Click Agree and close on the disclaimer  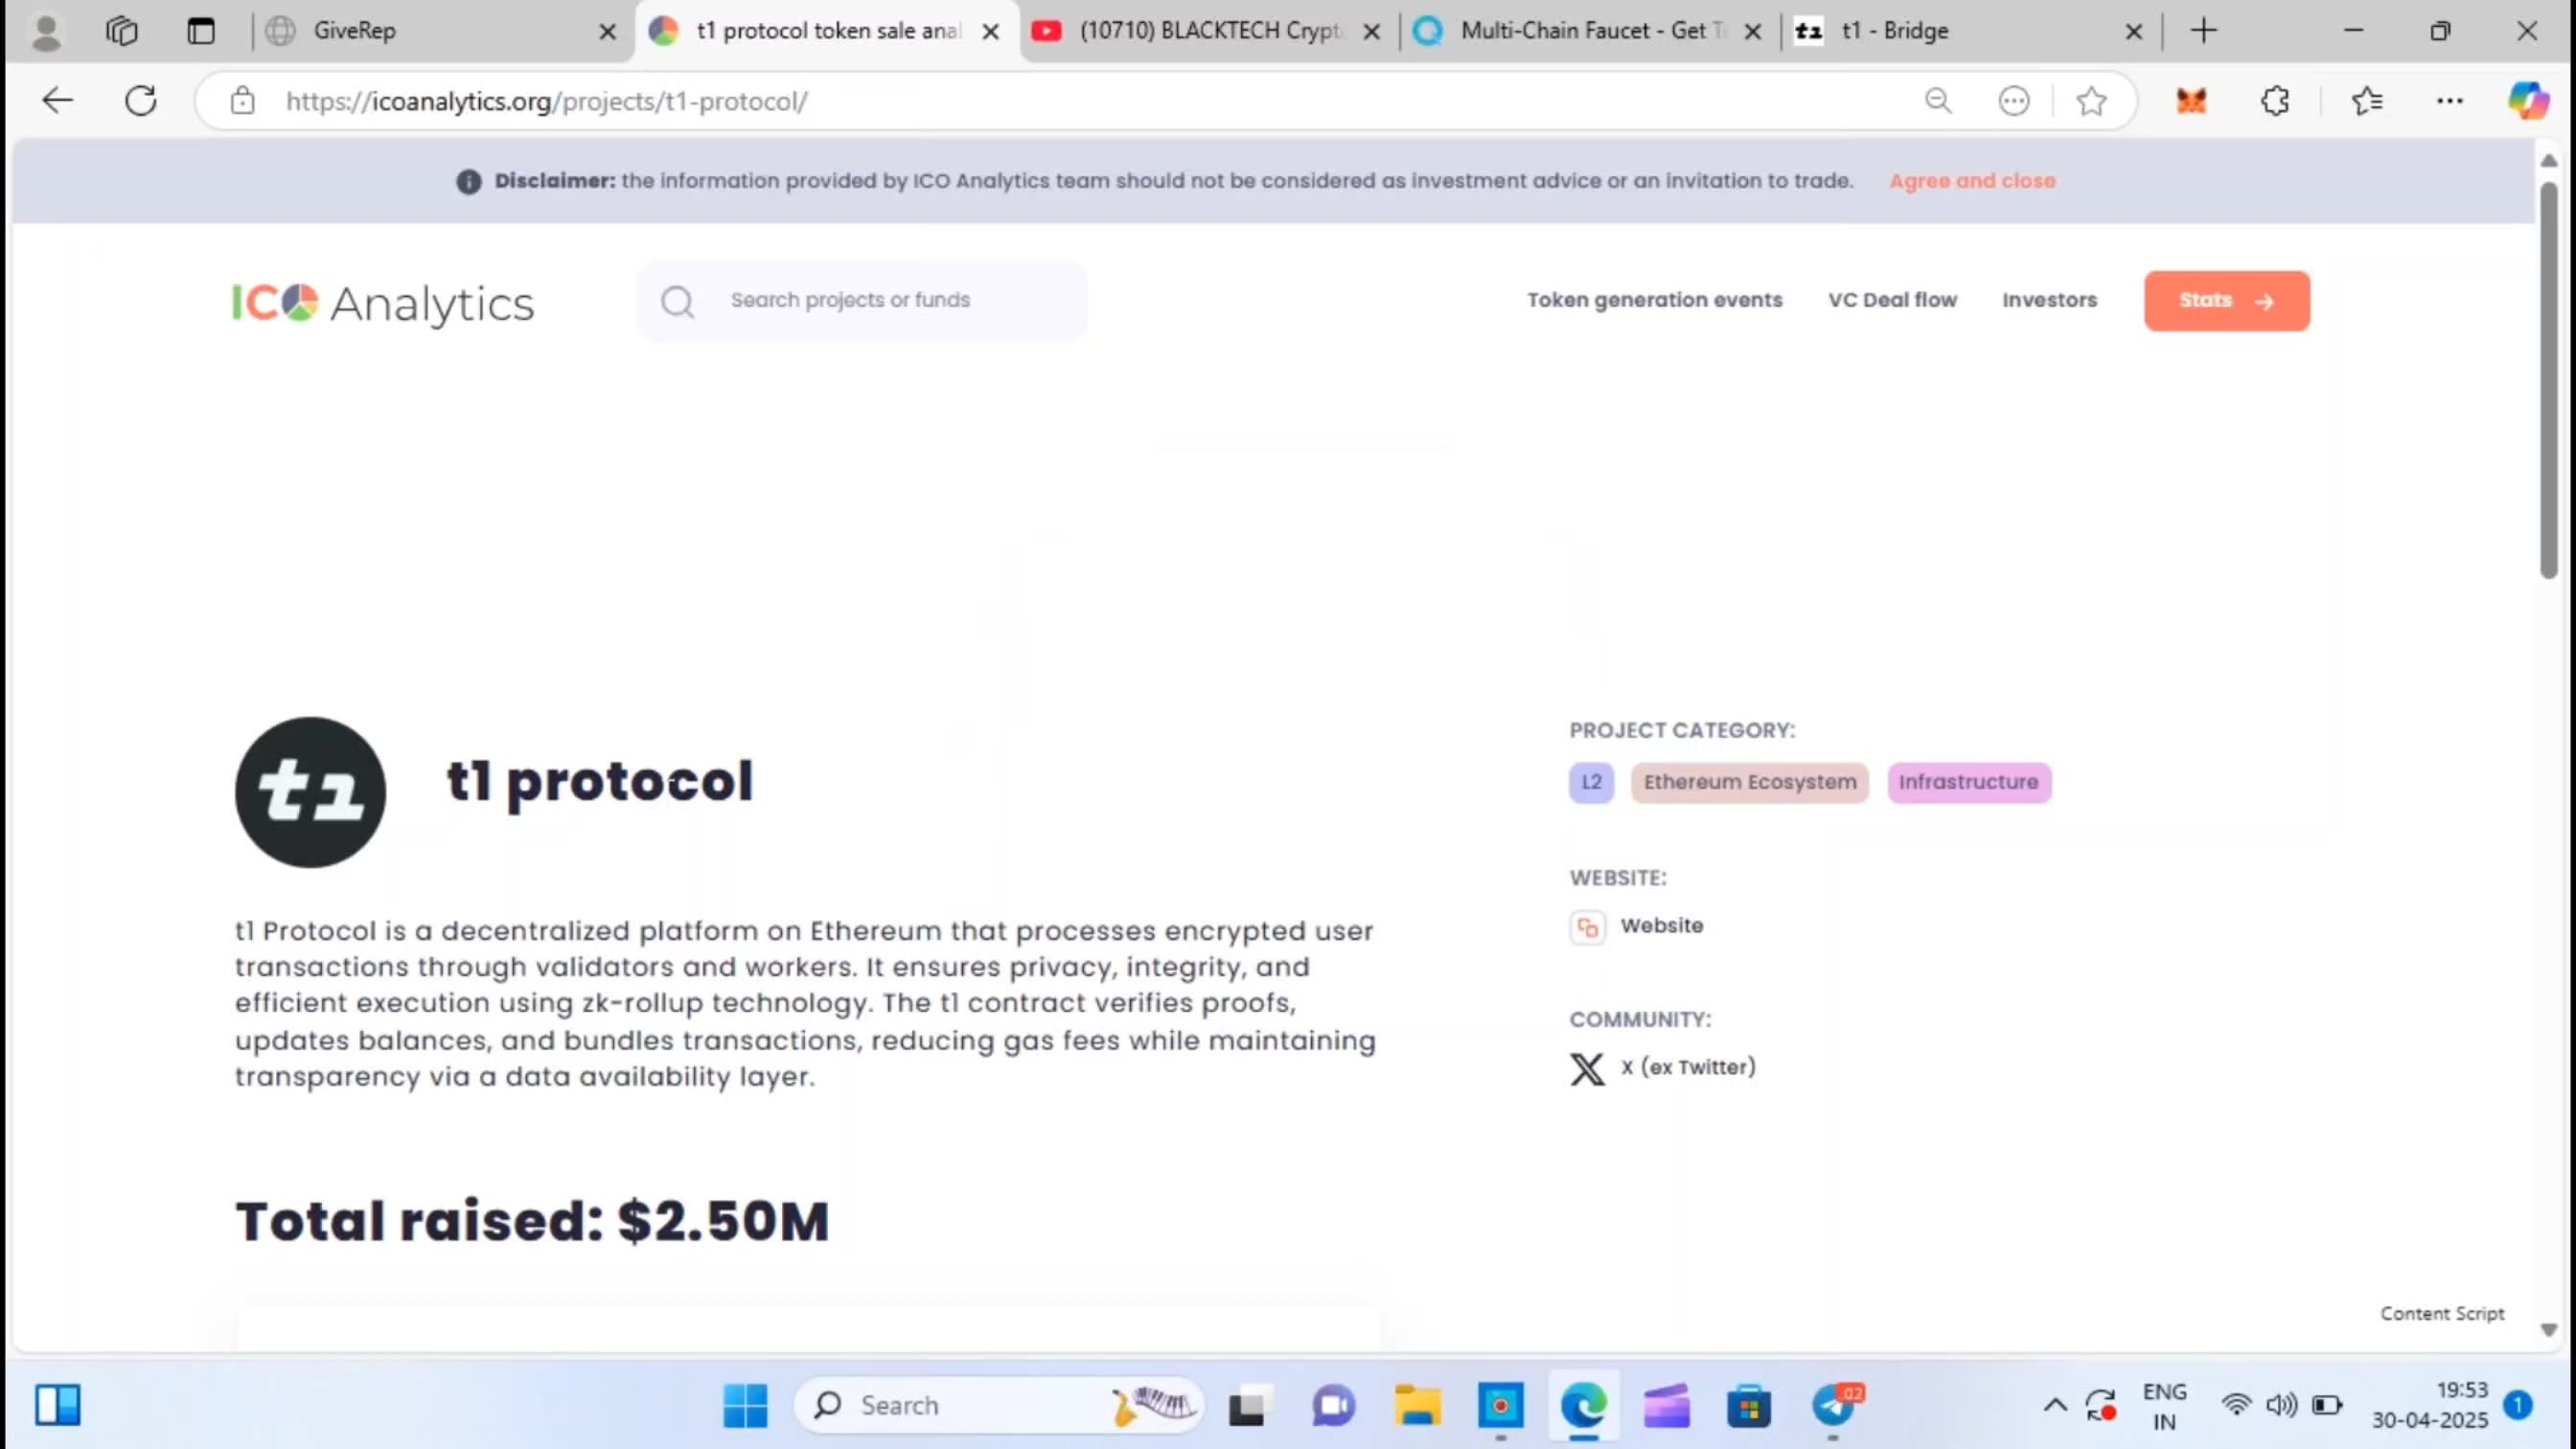pos(1972,181)
